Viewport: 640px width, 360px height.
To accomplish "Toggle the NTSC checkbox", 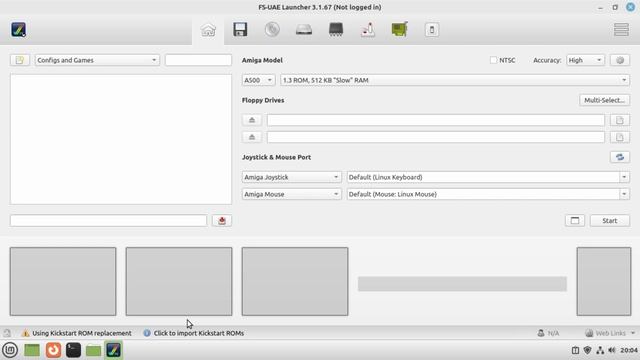I will pos(493,60).
